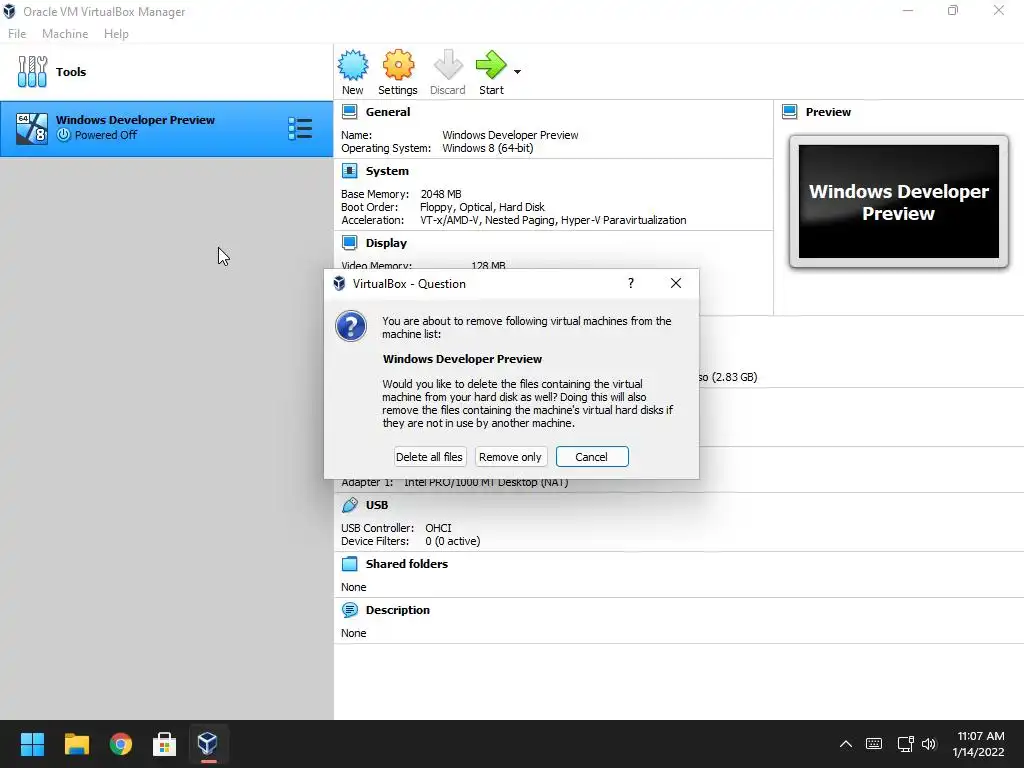Screen dimensions: 1024x768
Task: Click the General section heading
Action: [388, 112]
